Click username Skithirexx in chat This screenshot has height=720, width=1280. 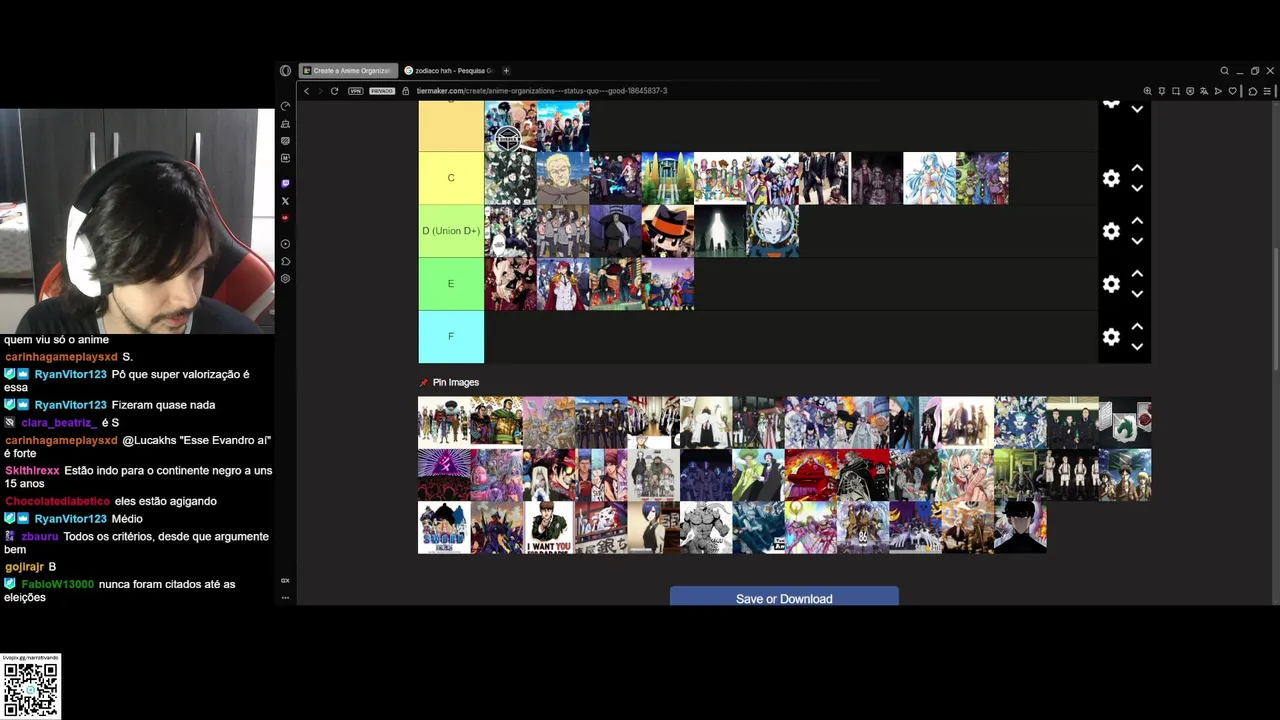click(x=32, y=471)
